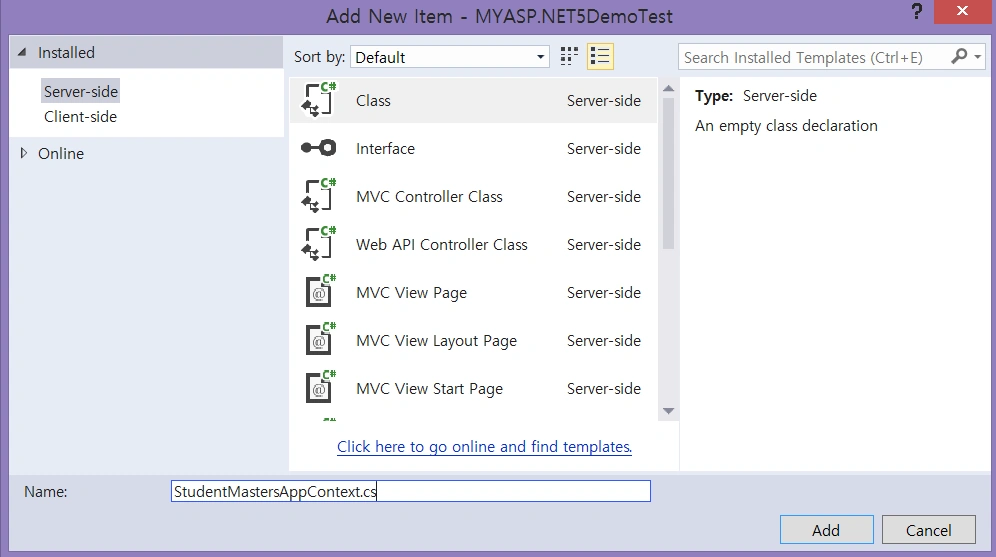Select the Interface template icon
This screenshot has height=557, width=996.
pos(318,148)
